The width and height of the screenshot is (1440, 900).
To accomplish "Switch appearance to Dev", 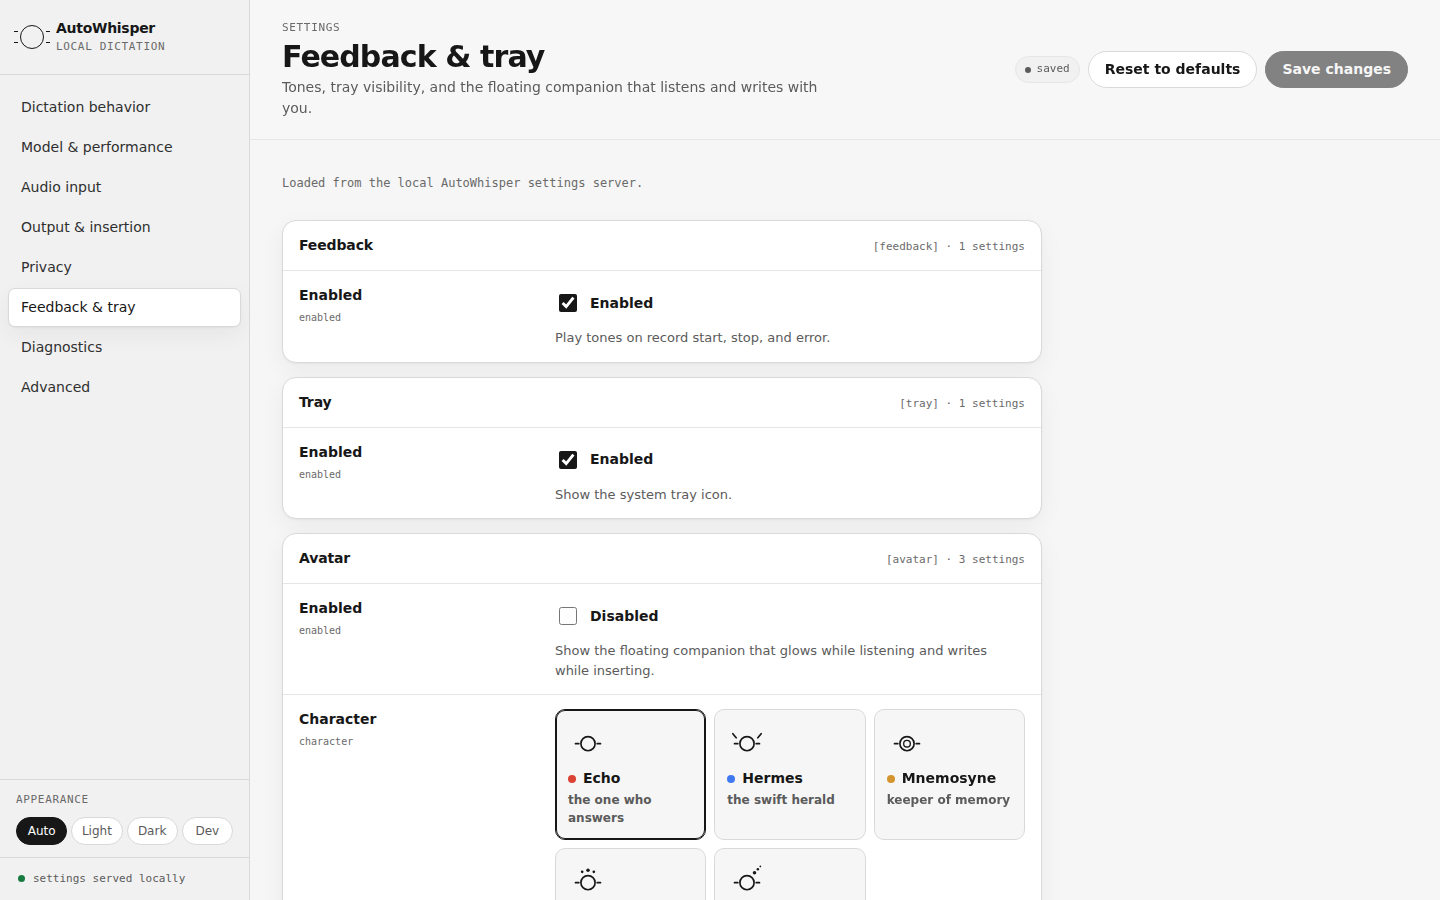I will coord(207,831).
